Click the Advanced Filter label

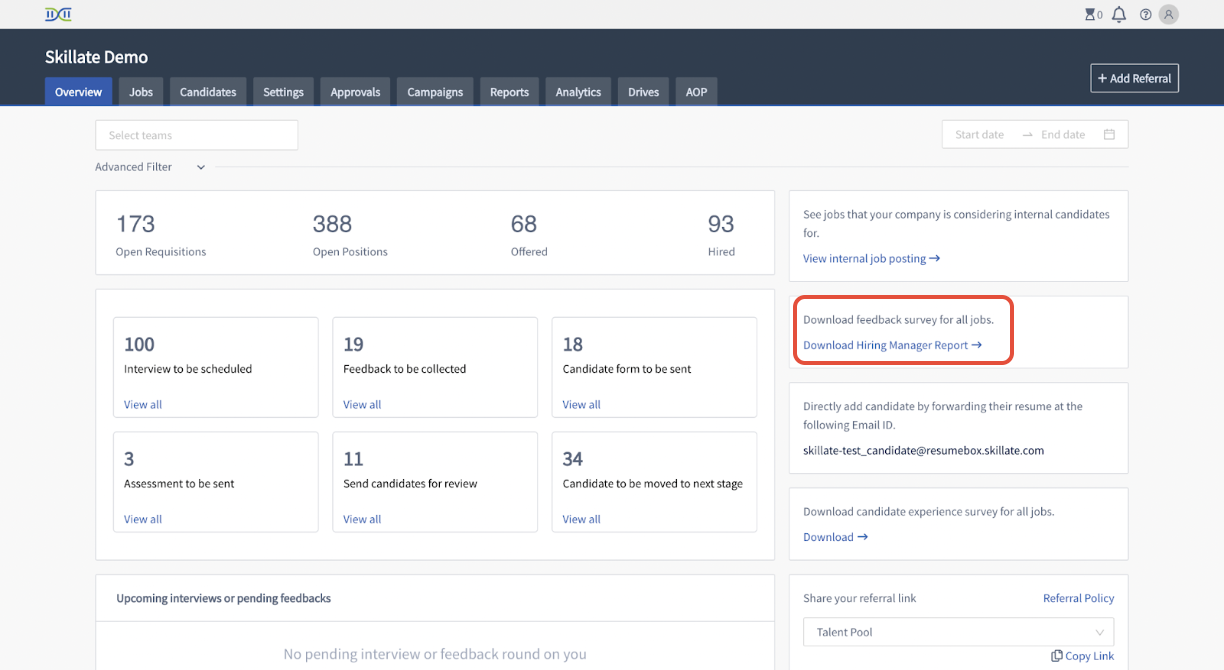click(133, 167)
